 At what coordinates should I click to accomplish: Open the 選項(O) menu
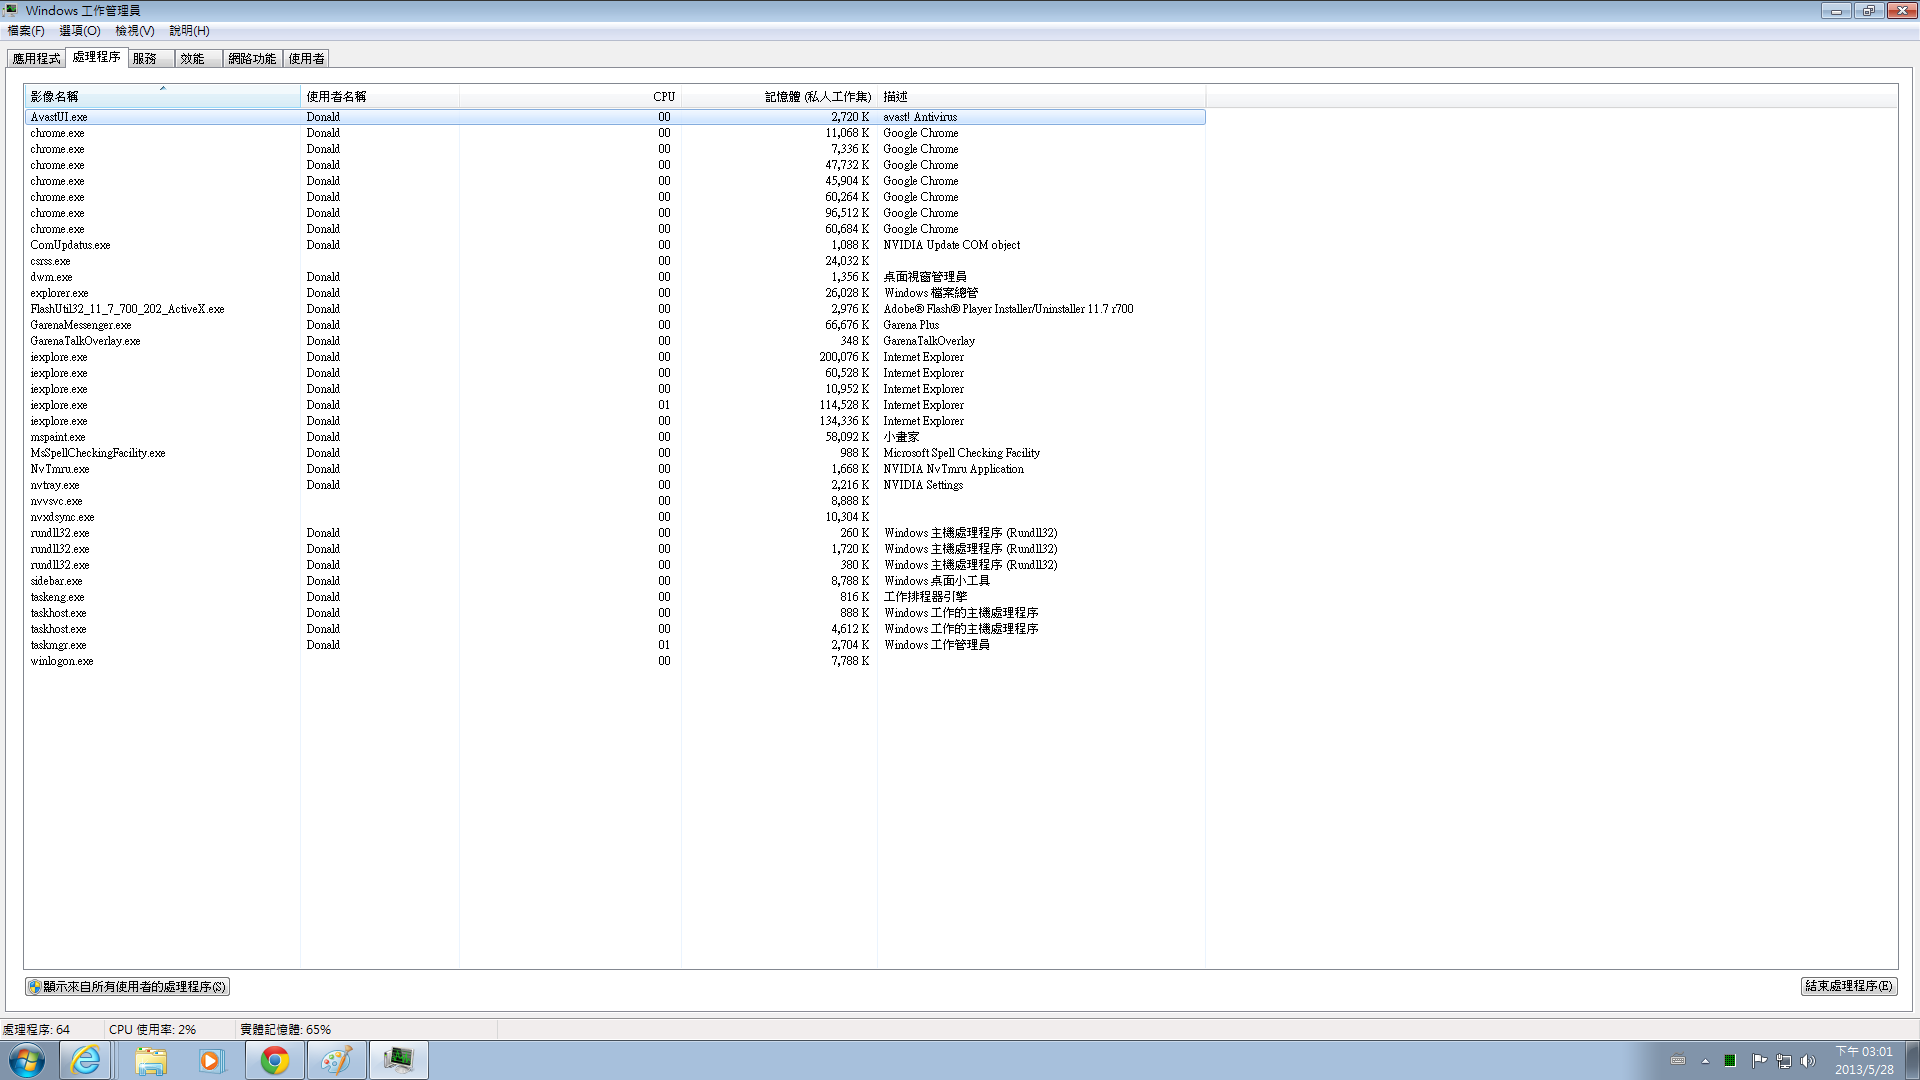click(80, 31)
